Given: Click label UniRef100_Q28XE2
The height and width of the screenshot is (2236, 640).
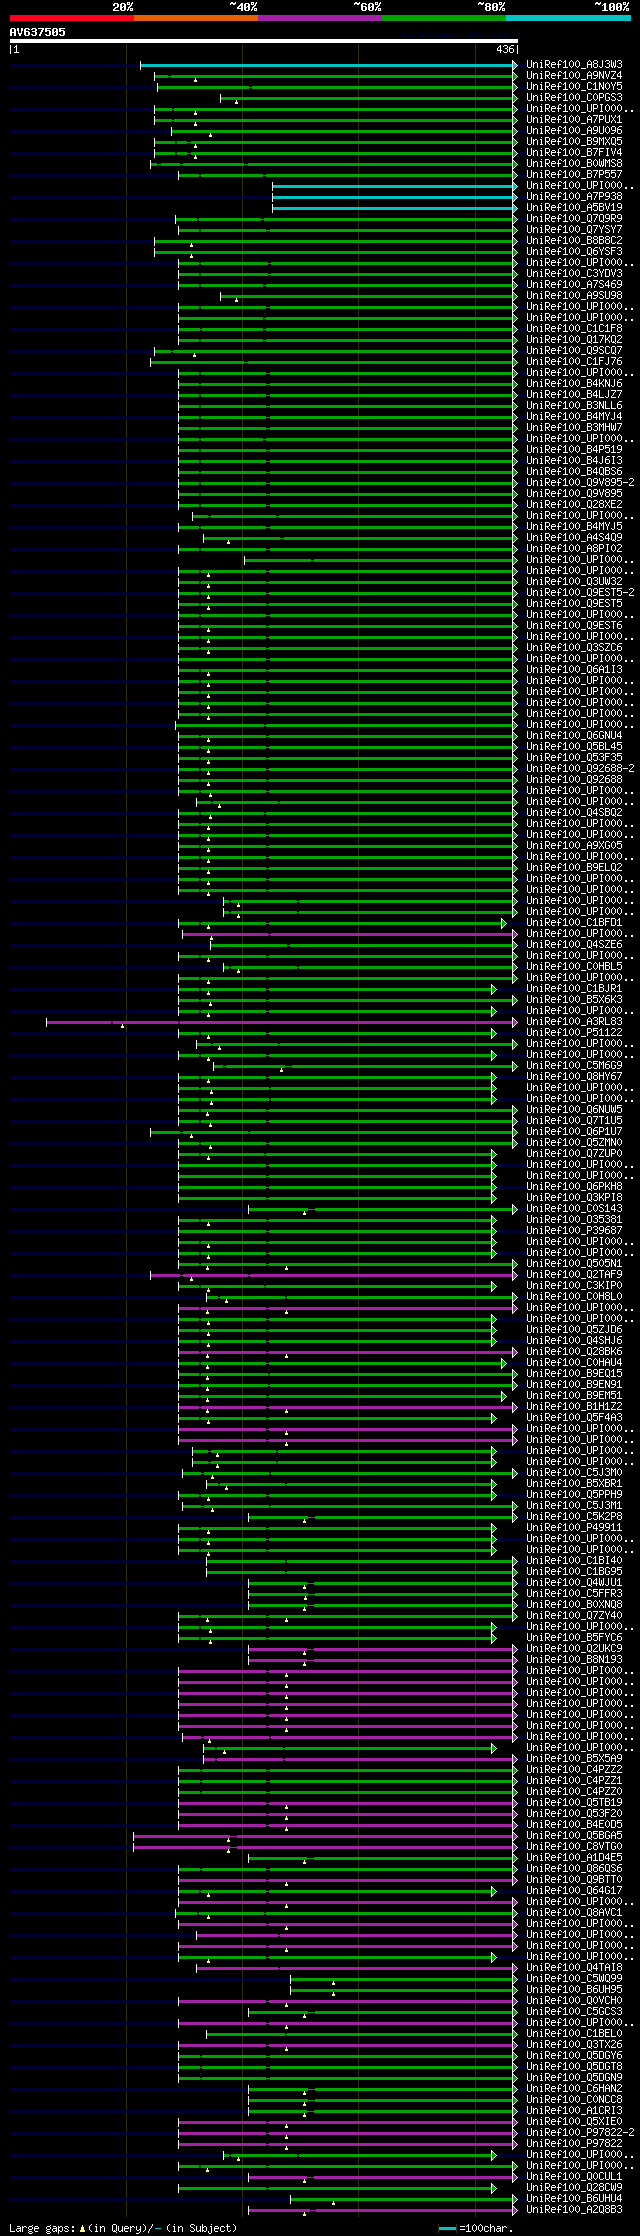Looking at the screenshot, I should click(574, 505).
